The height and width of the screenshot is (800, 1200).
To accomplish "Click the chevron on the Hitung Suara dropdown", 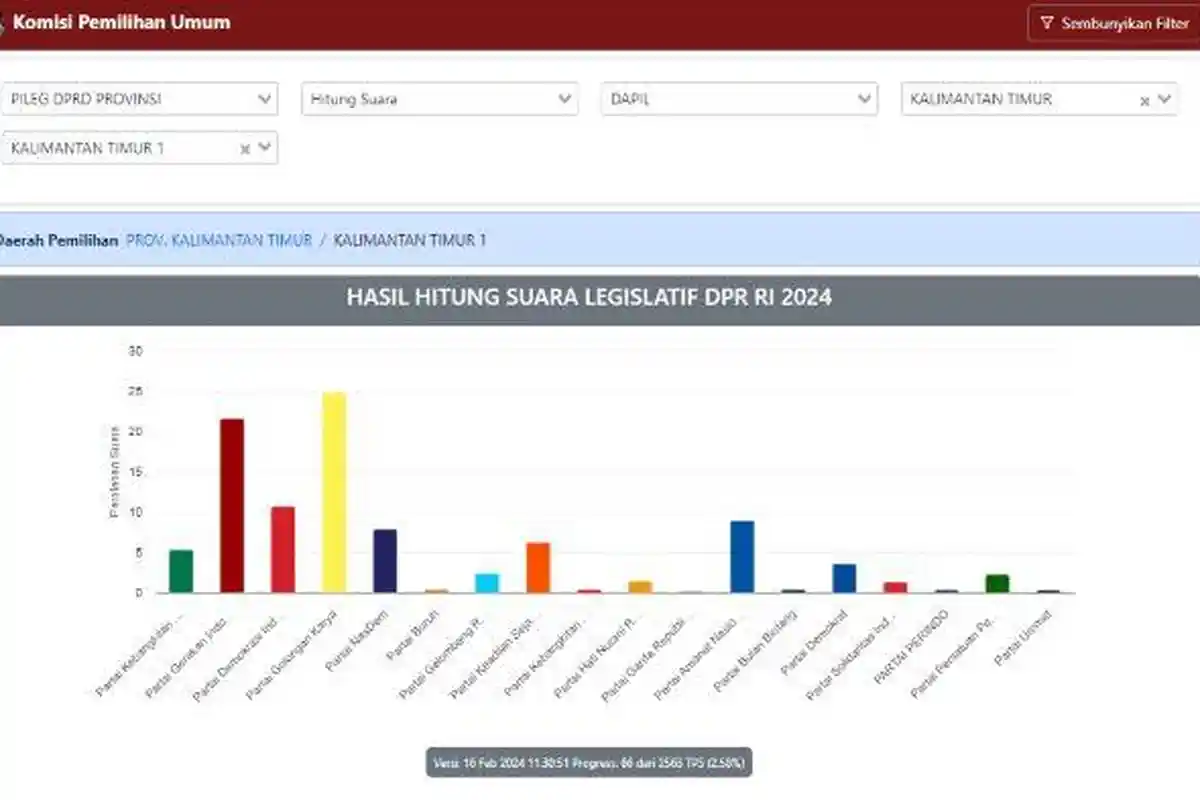I will pos(563,99).
